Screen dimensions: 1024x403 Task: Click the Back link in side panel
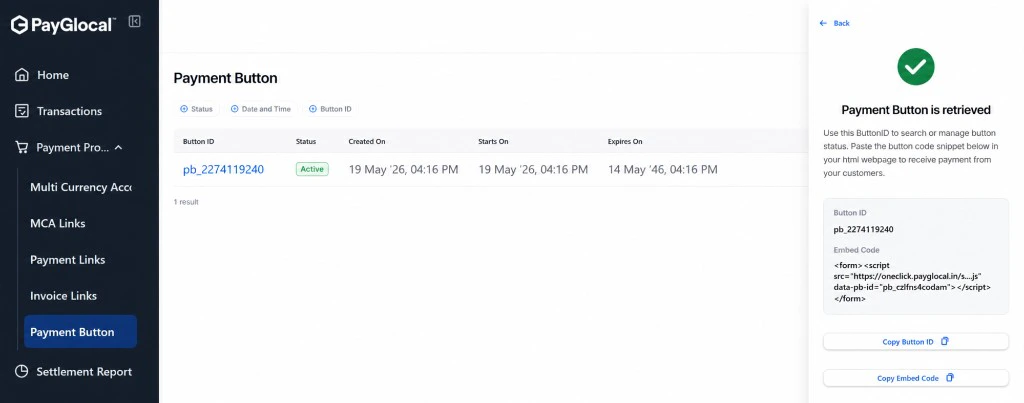click(x=835, y=23)
